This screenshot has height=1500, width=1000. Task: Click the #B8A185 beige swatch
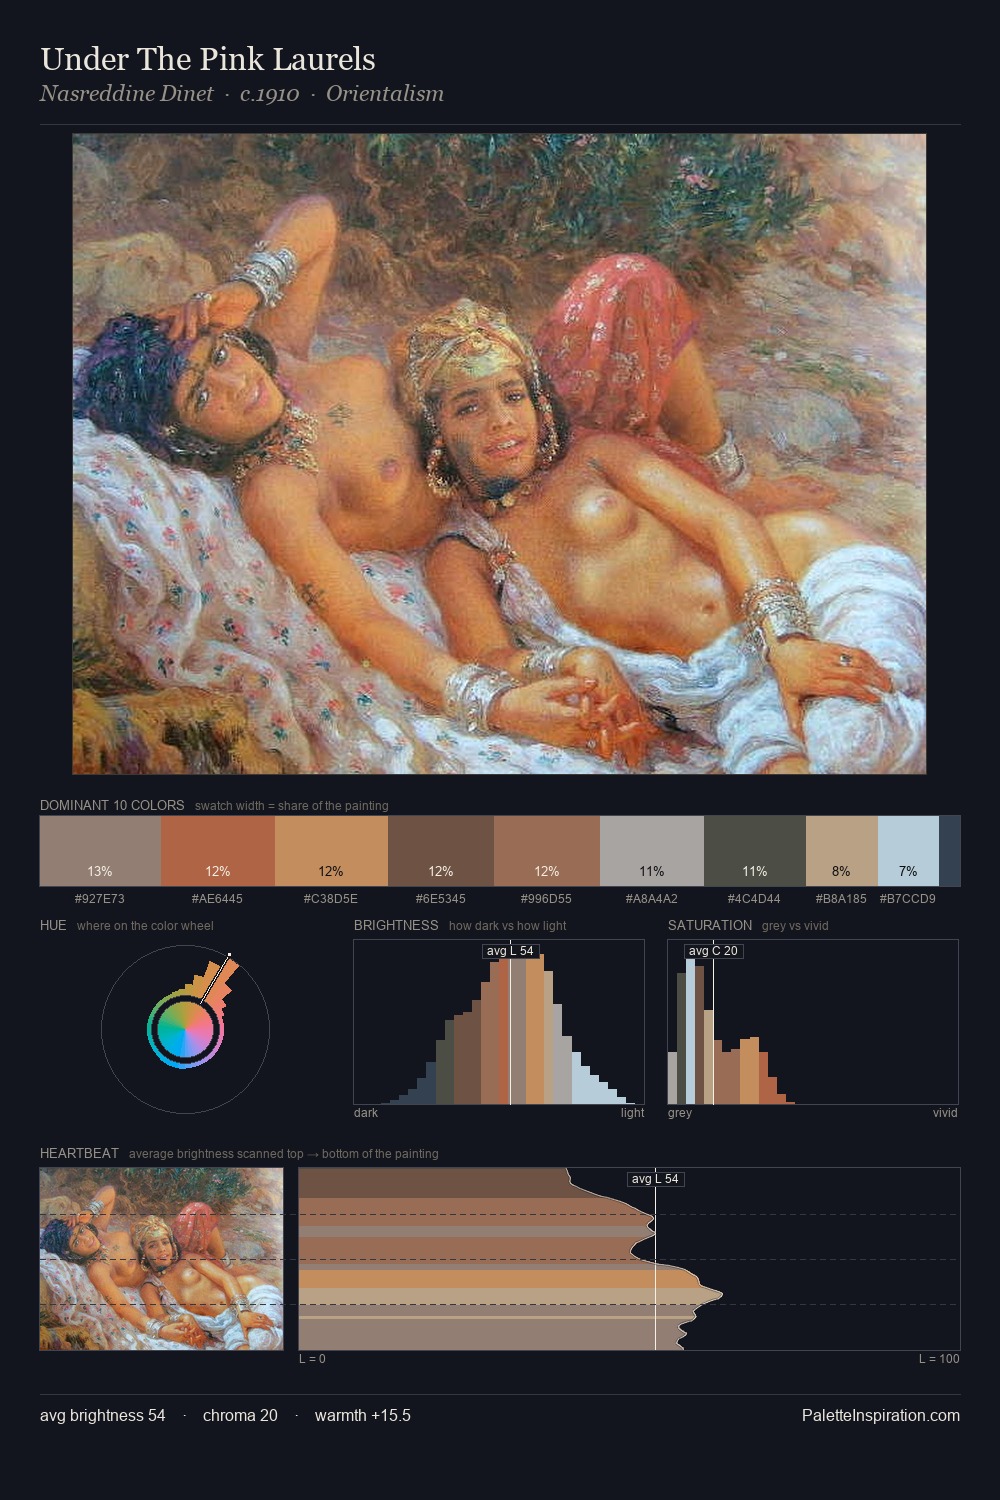click(x=842, y=851)
